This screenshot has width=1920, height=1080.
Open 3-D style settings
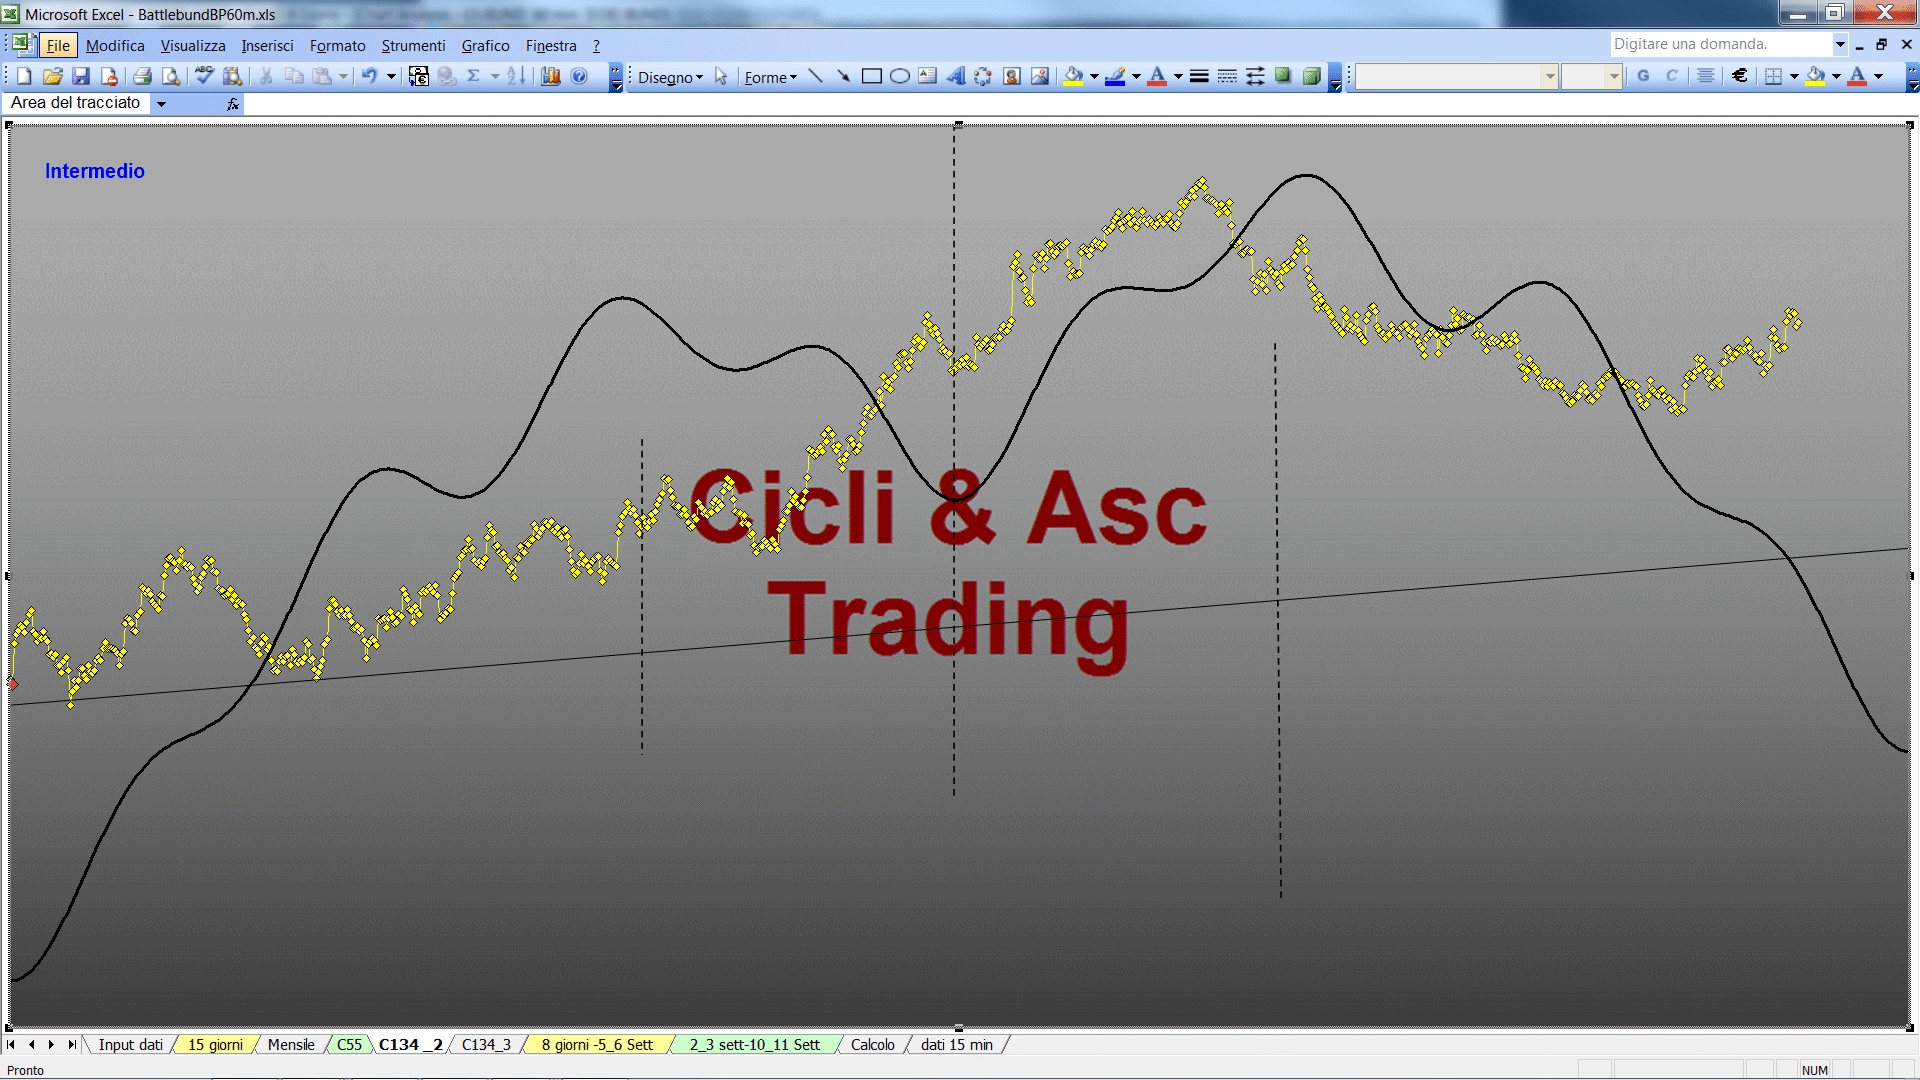[x=1311, y=76]
